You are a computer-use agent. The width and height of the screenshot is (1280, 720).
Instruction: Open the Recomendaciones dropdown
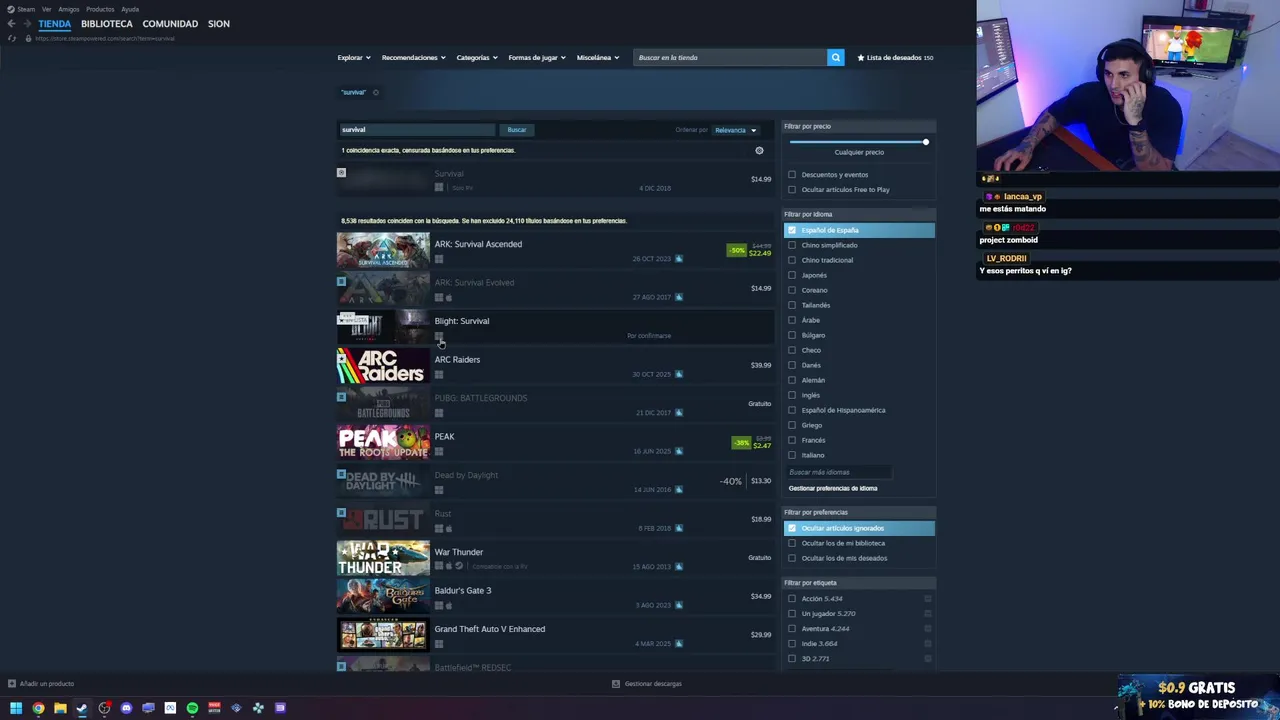click(413, 57)
